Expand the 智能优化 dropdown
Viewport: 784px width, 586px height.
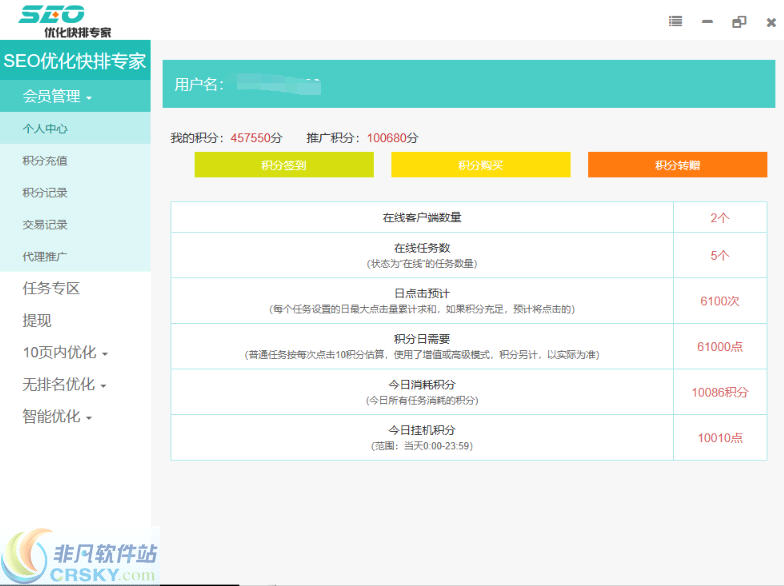tap(57, 416)
